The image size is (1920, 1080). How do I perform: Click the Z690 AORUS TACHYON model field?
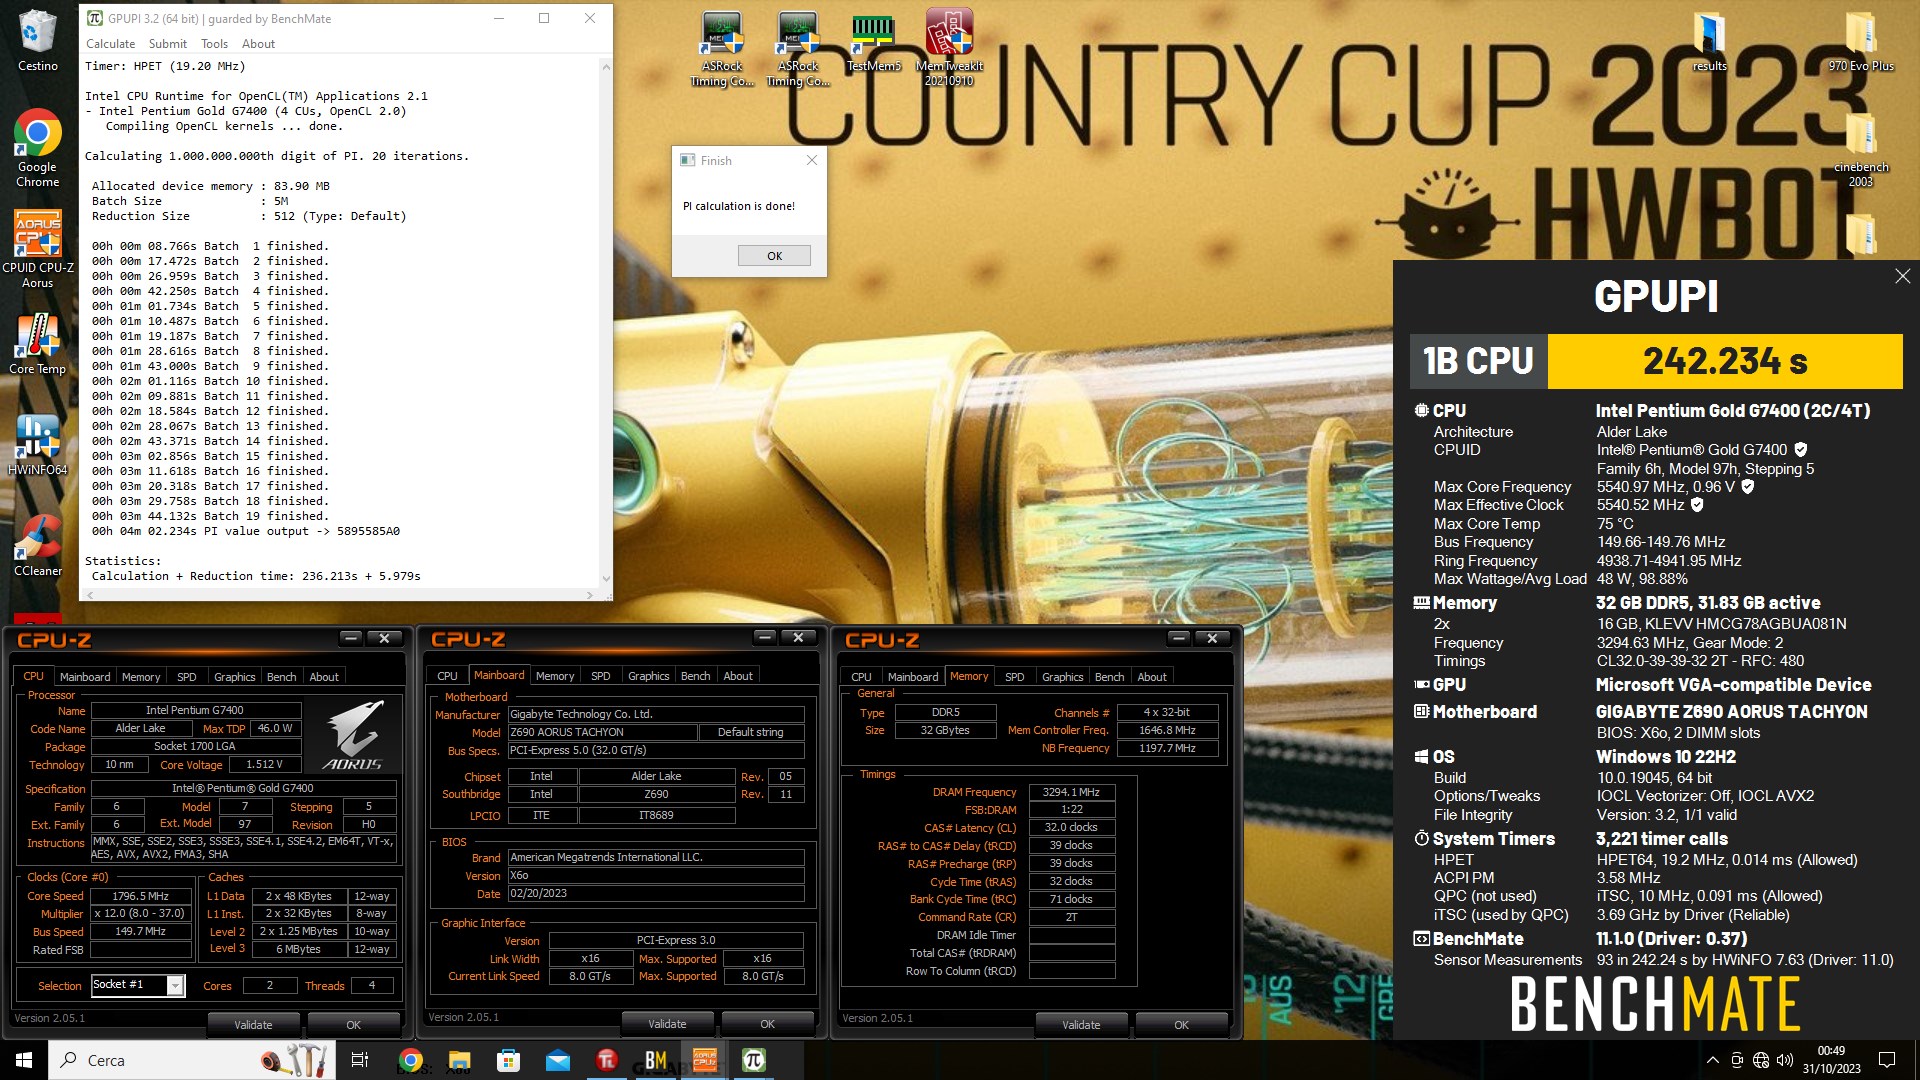pos(602,732)
